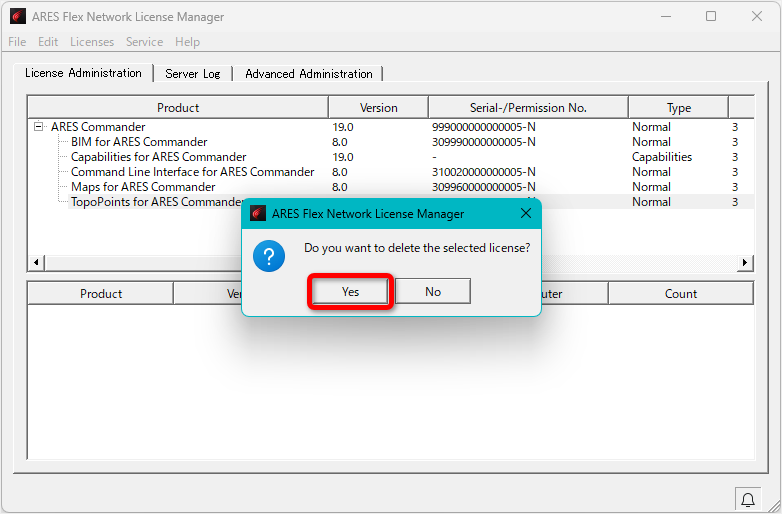
Task: Switch to the Server Log tab
Action: [x=193, y=74]
